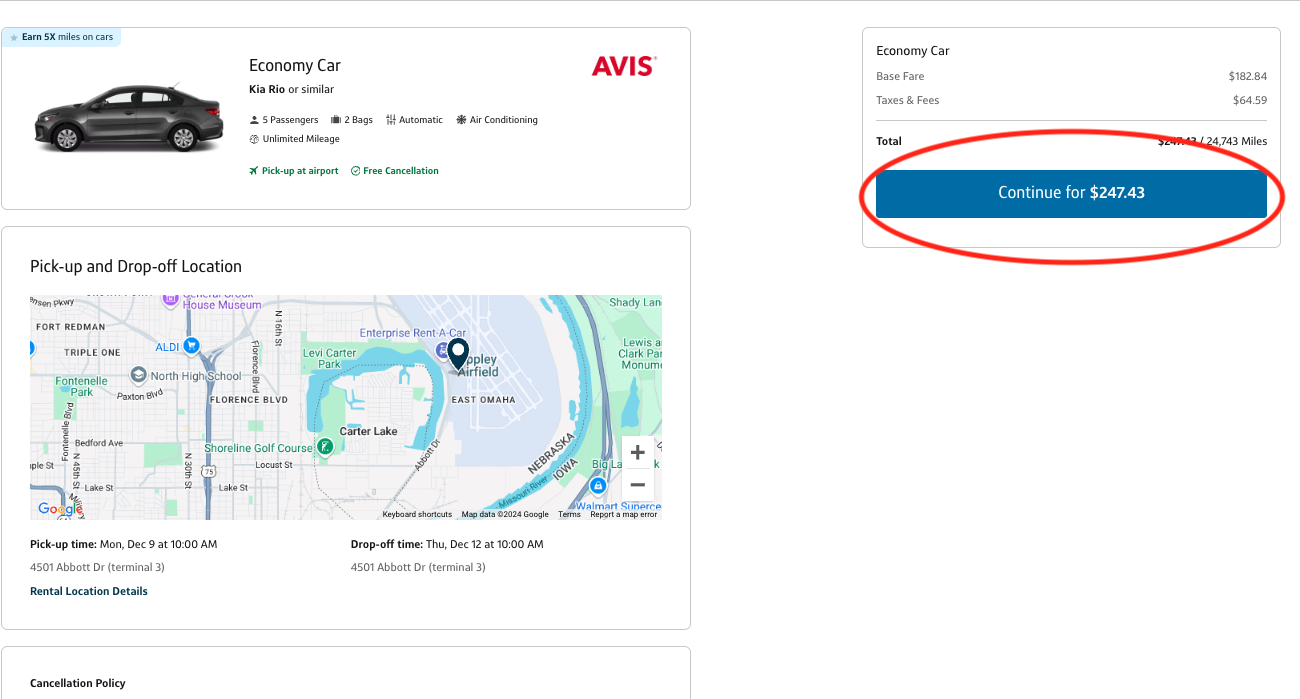Click the Economy Car title in the listing
The height and width of the screenshot is (699, 1300).
(x=295, y=65)
